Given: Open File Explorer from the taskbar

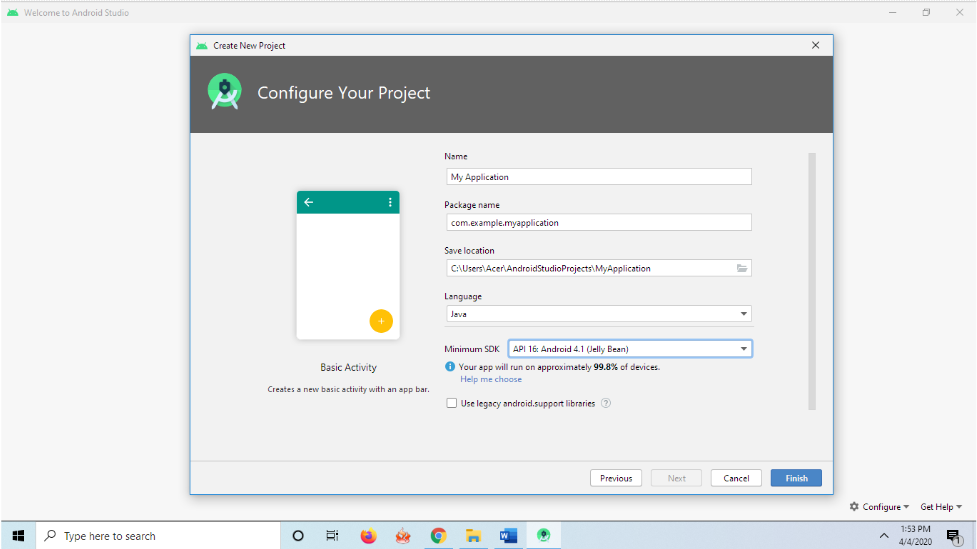Looking at the screenshot, I should click(x=473, y=536).
